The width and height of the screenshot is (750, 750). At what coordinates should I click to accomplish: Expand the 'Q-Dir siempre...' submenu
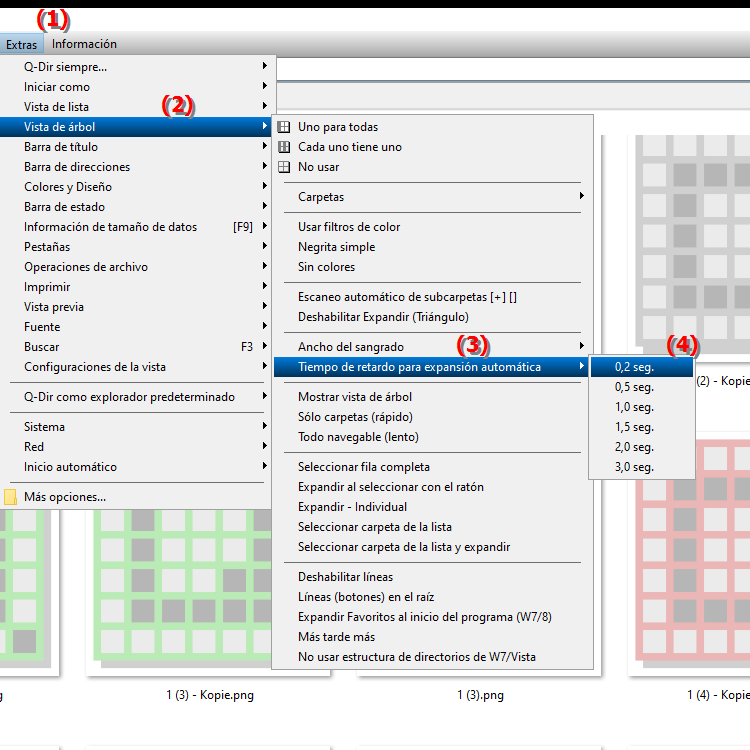(x=136, y=66)
